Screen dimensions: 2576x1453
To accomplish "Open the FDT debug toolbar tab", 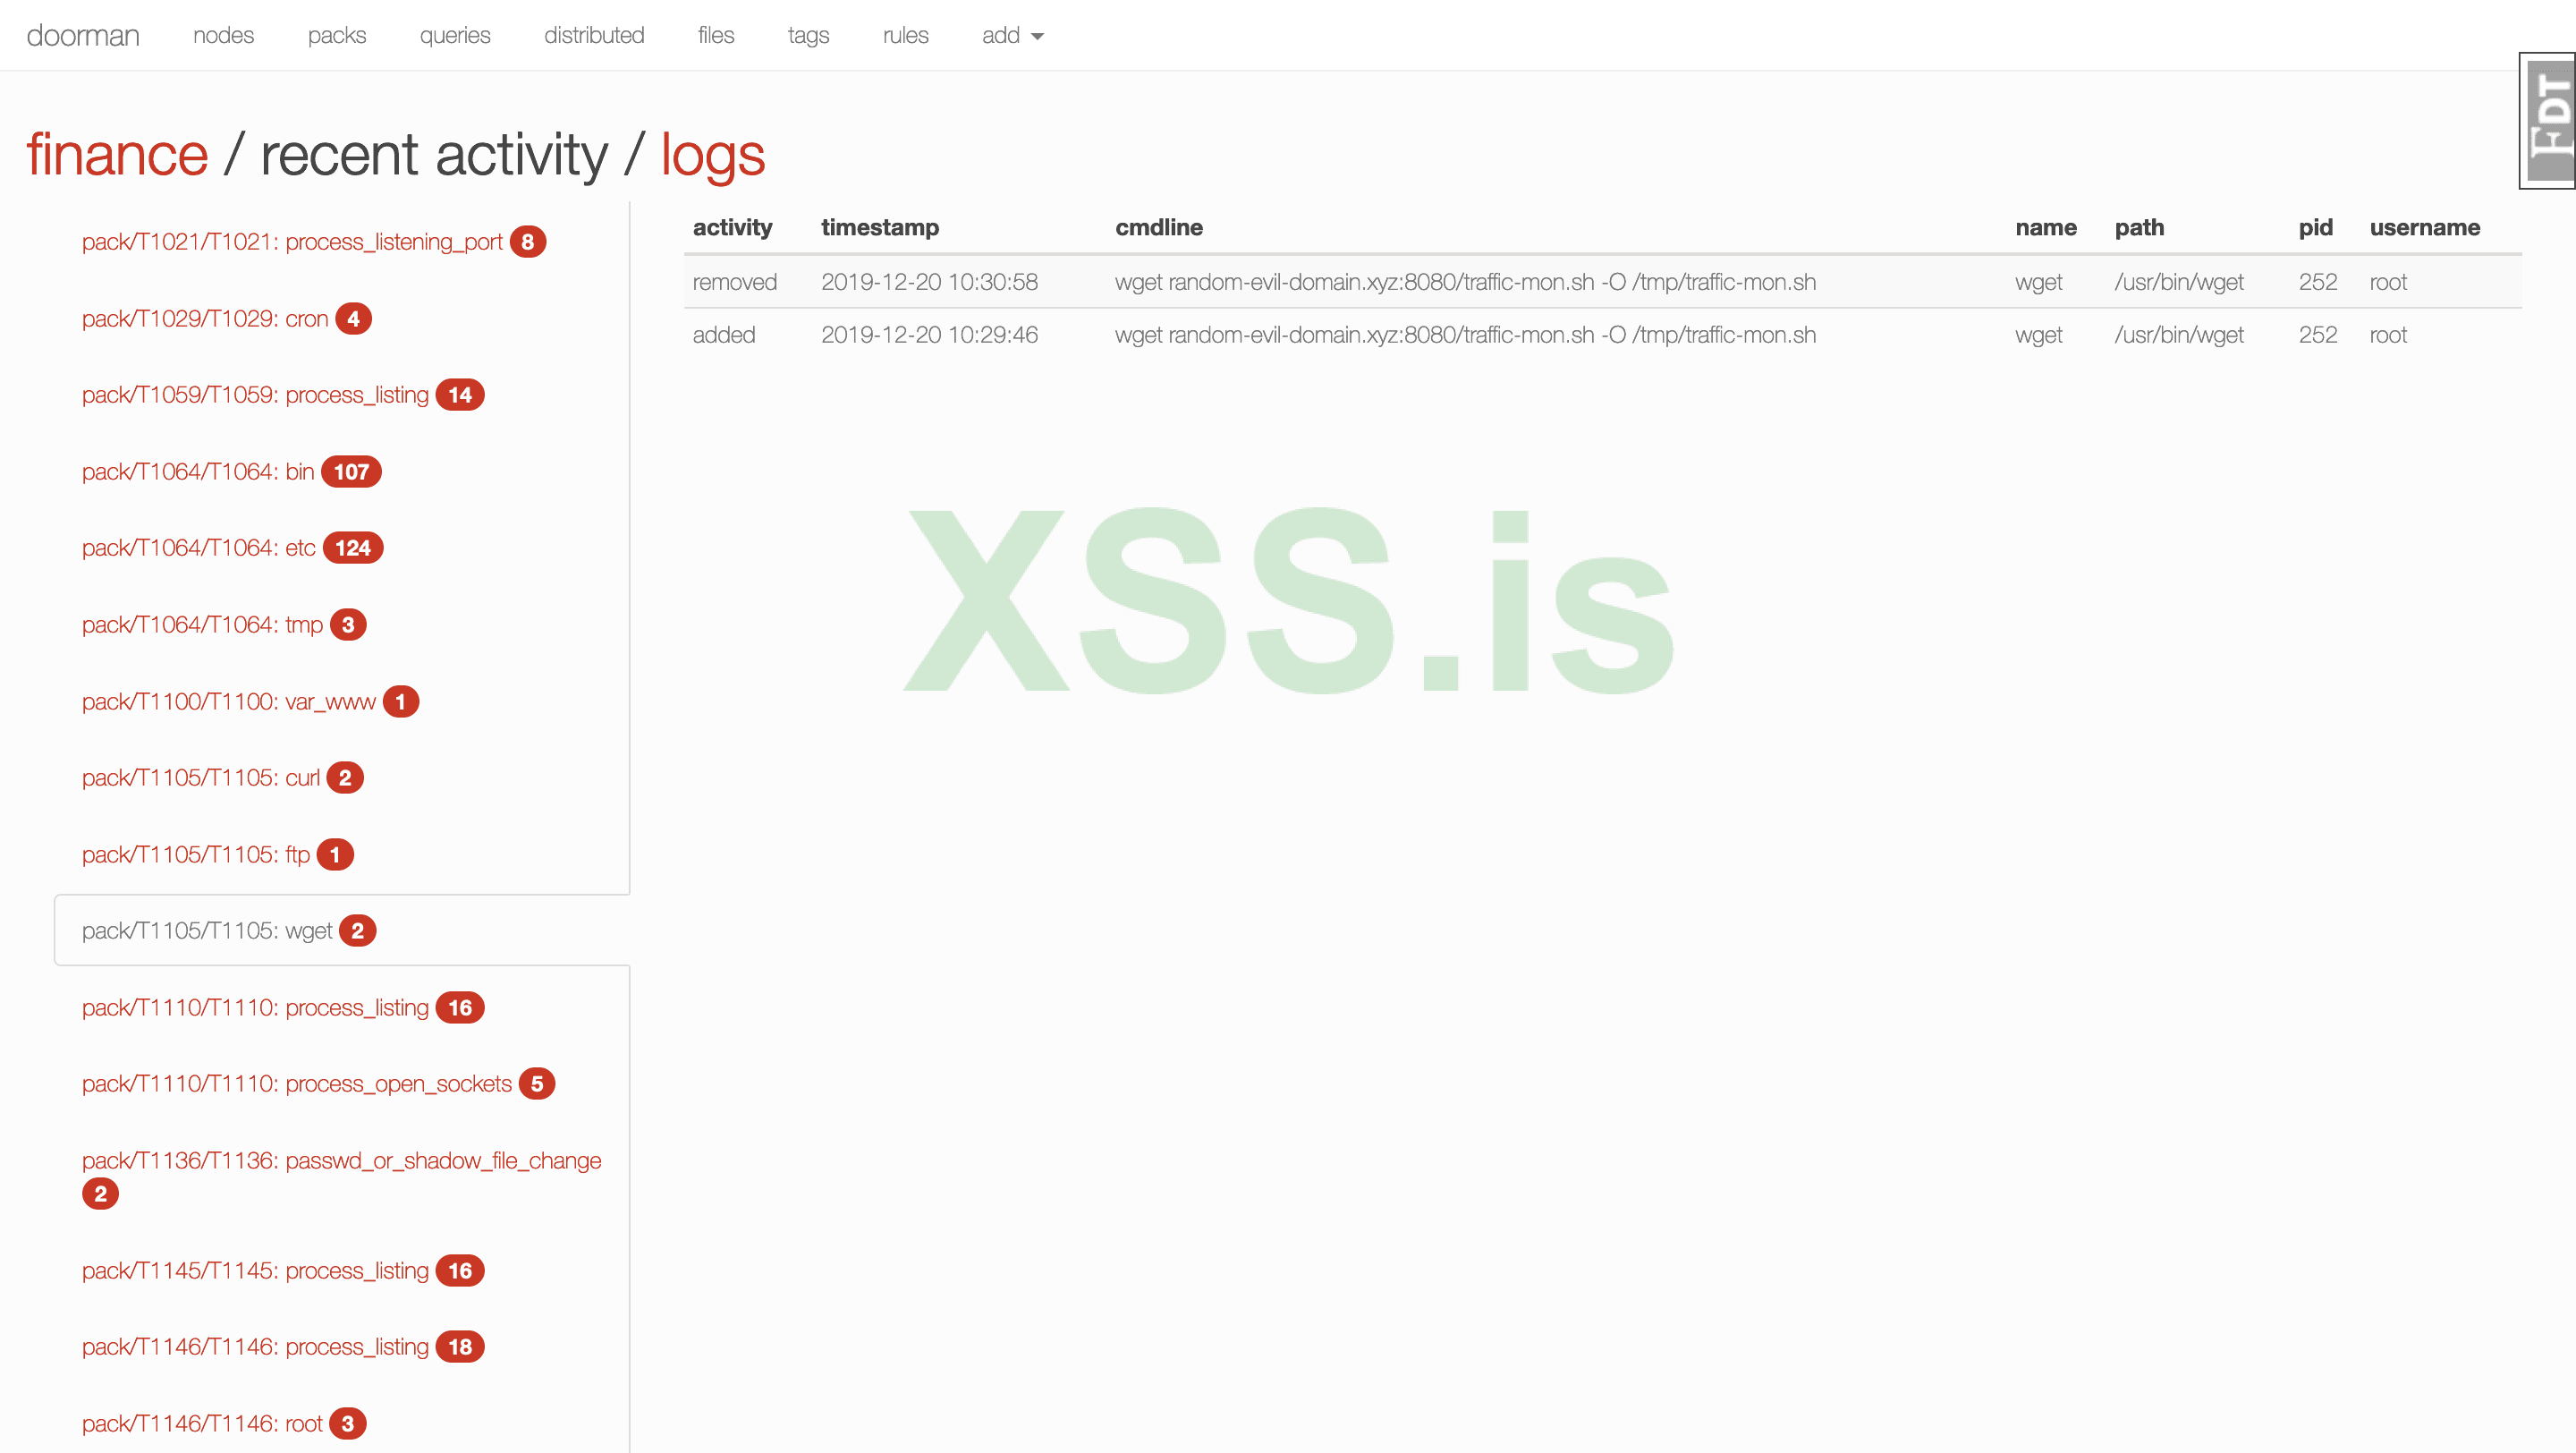I will 2548,120.
